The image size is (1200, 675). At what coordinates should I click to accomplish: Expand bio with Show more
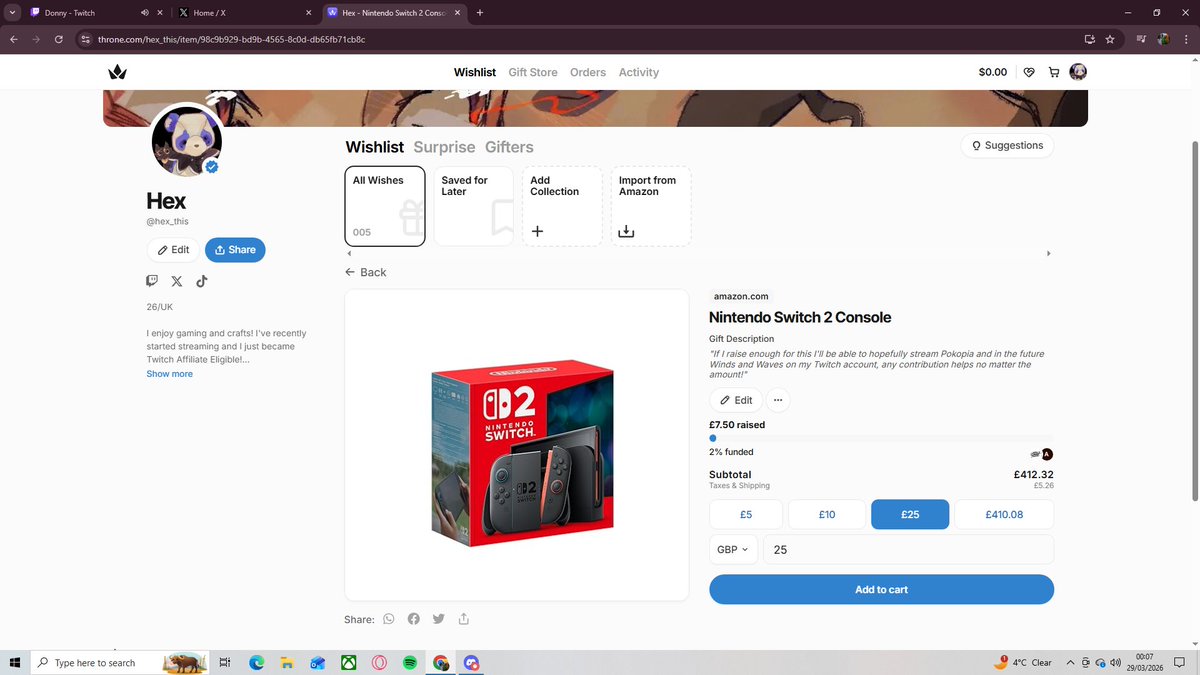(x=170, y=374)
